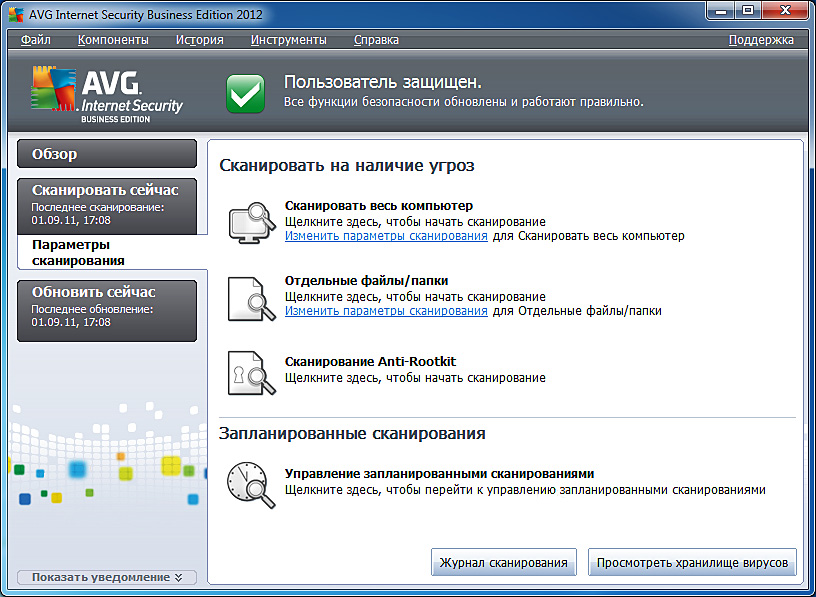This screenshot has width=816, height=597.
Task: Close the AVG window
Action: 784,10
